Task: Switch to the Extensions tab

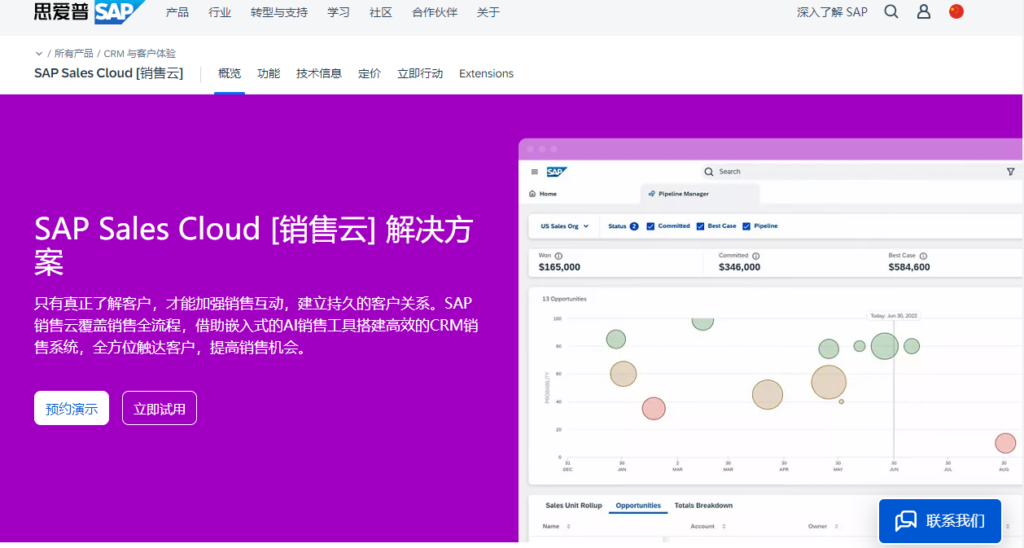Action: [x=486, y=73]
